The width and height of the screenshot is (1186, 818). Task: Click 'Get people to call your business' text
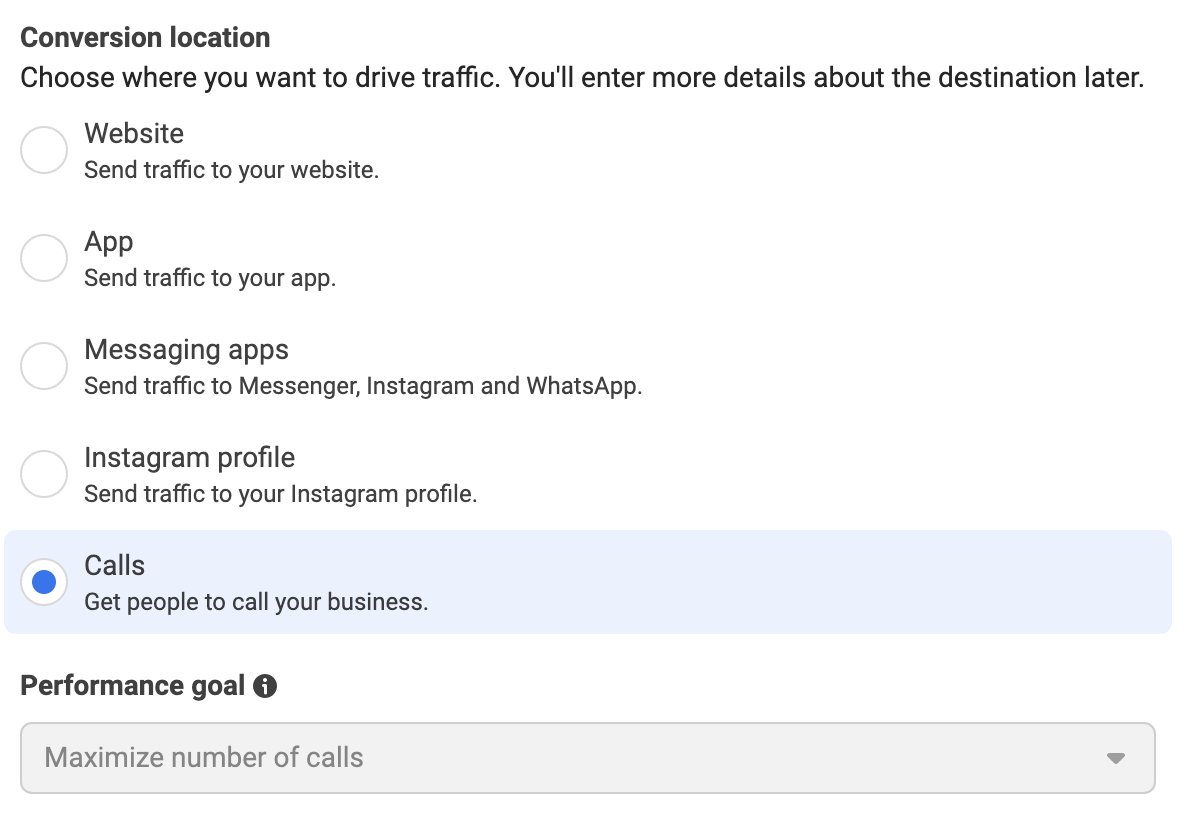[x=256, y=602]
